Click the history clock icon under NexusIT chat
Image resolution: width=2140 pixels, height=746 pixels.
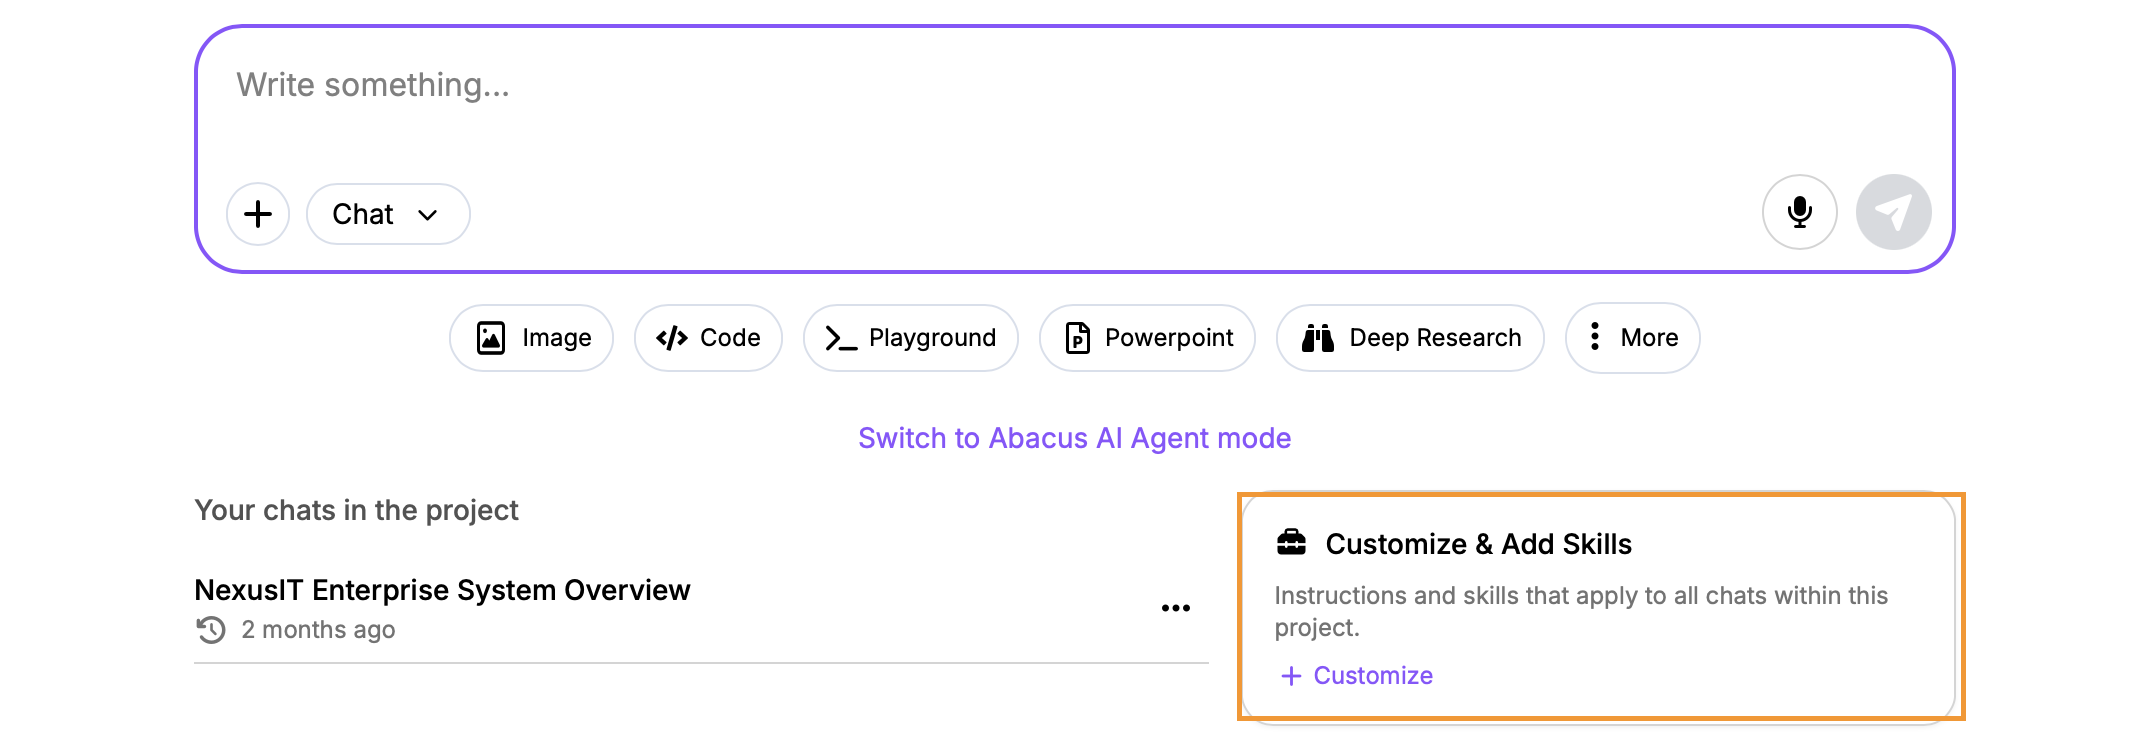click(x=211, y=630)
